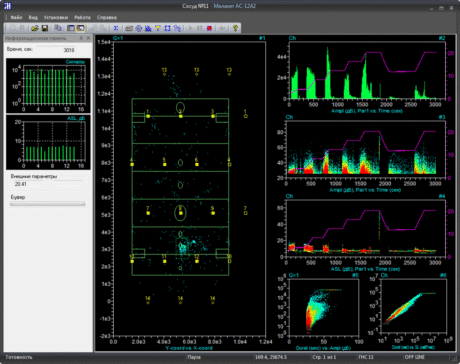Open the Установки menu

[56, 17]
